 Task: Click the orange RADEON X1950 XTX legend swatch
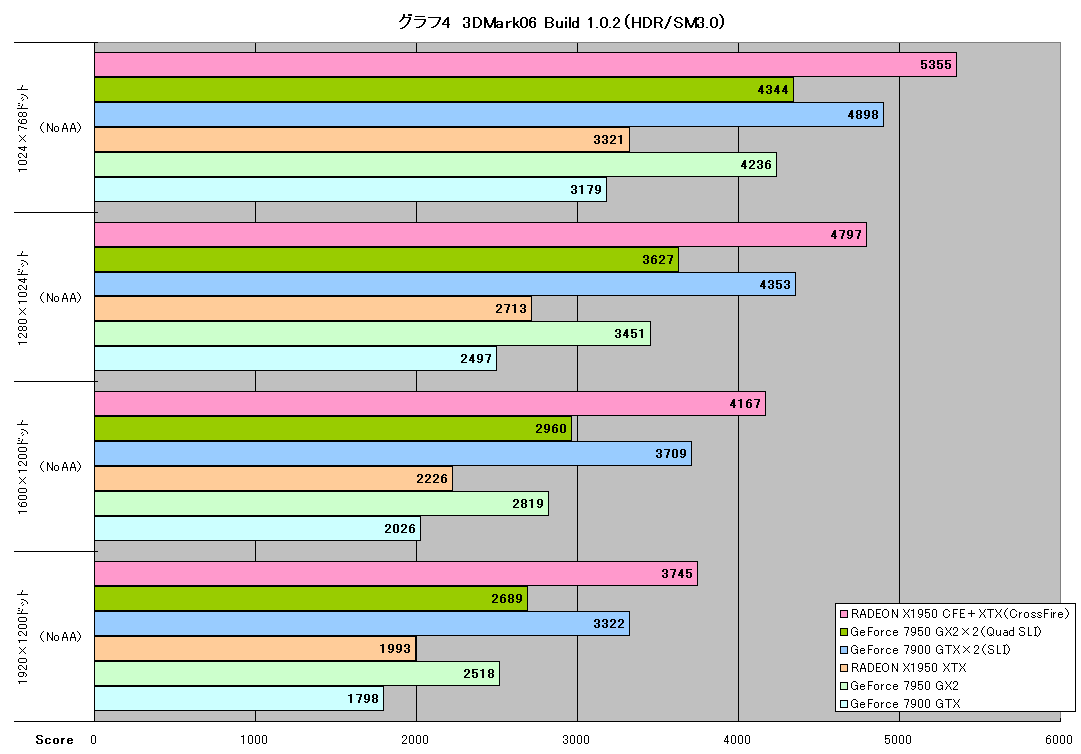(843, 668)
